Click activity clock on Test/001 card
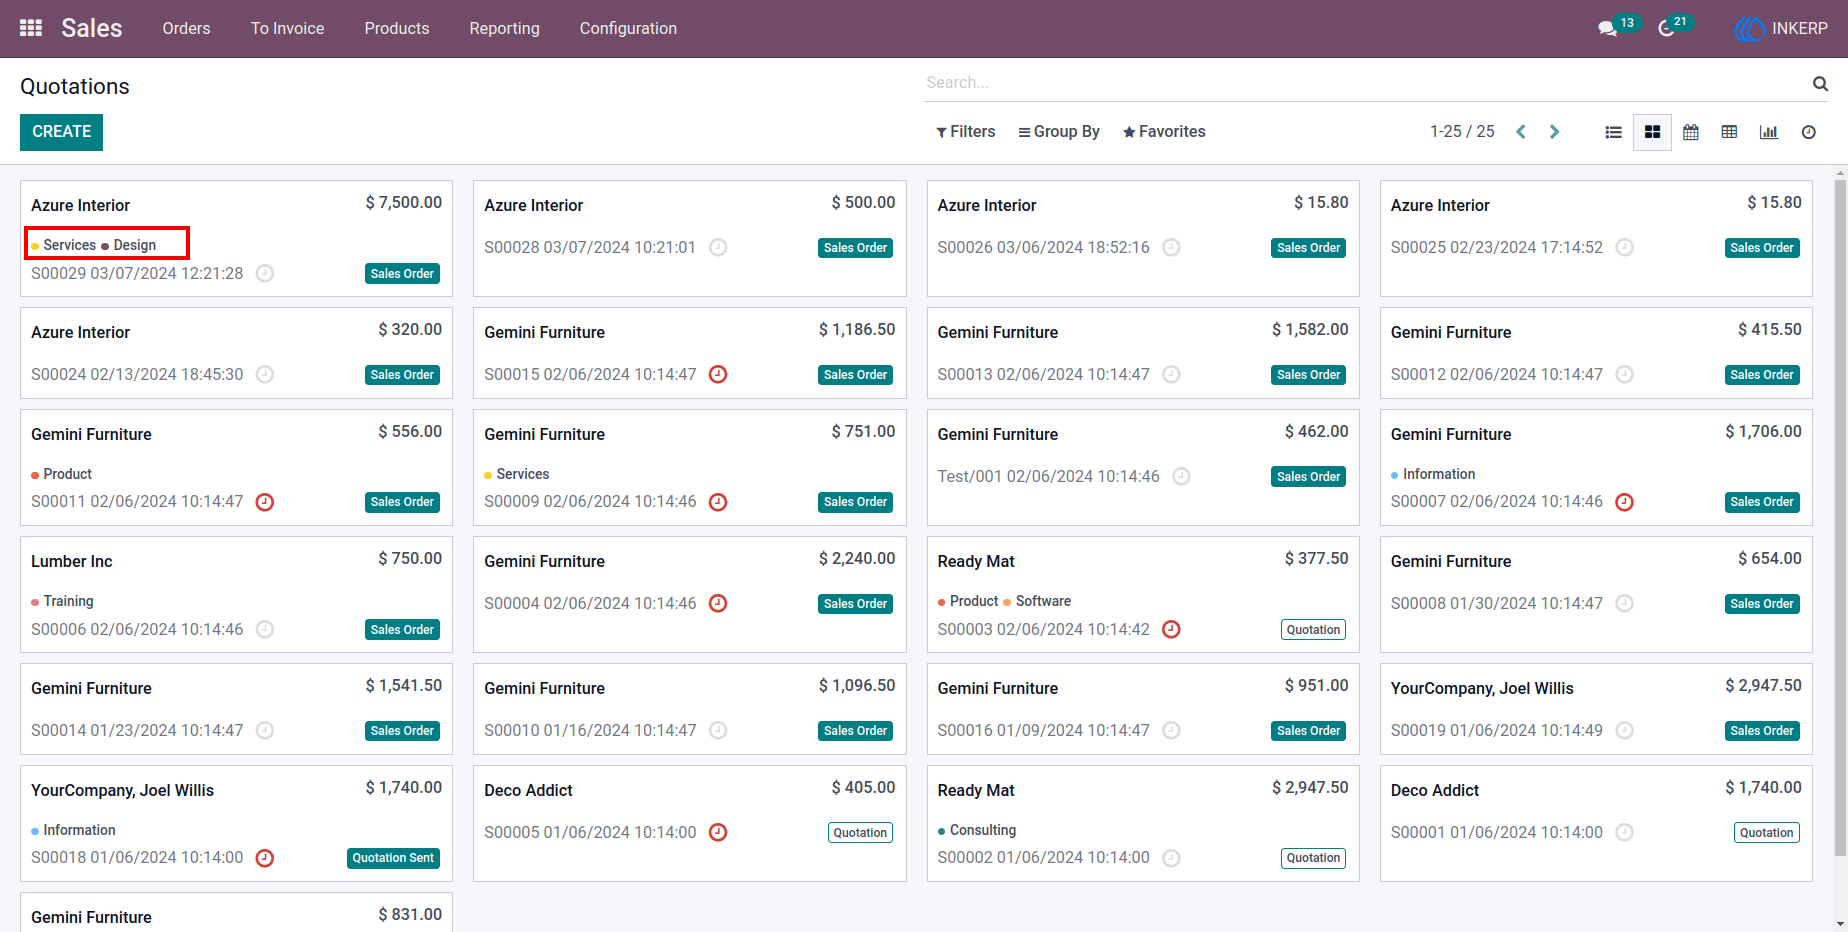The width and height of the screenshot is (1848, 932). tap(1181, 476)
